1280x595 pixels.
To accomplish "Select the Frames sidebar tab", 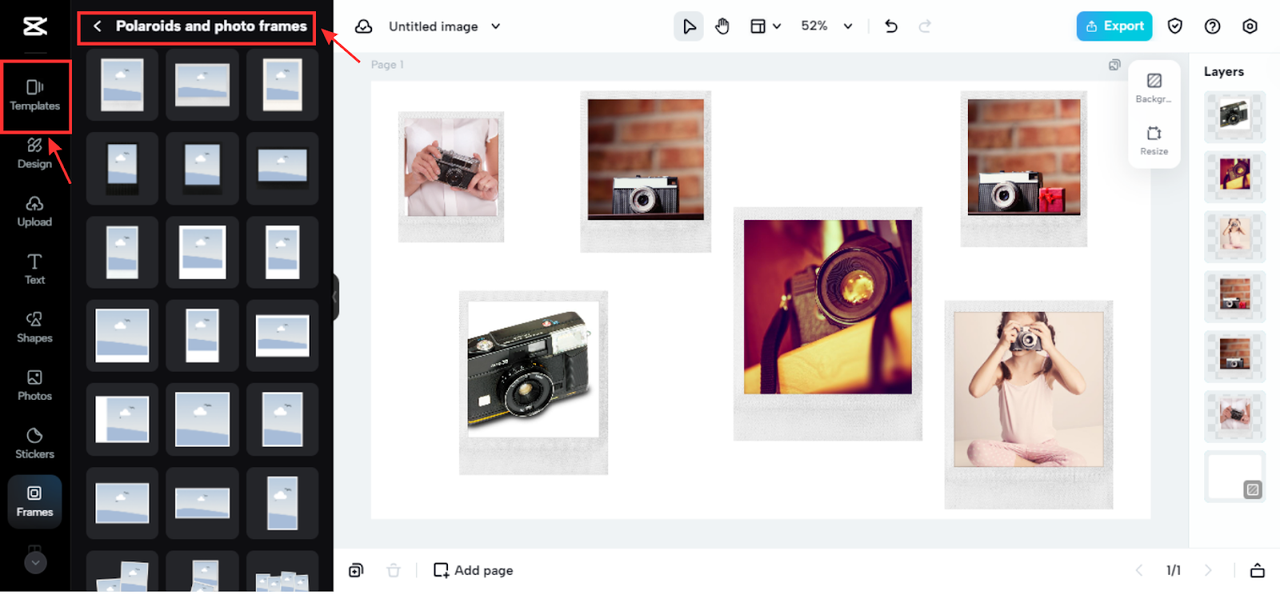I will 35,501.
